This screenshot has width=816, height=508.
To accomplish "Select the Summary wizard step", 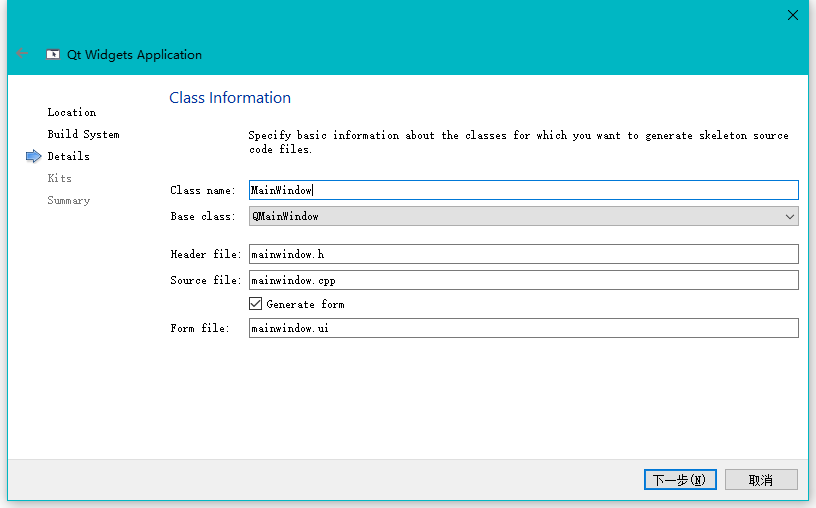I will pyautogui.click(x=69, y=200).
